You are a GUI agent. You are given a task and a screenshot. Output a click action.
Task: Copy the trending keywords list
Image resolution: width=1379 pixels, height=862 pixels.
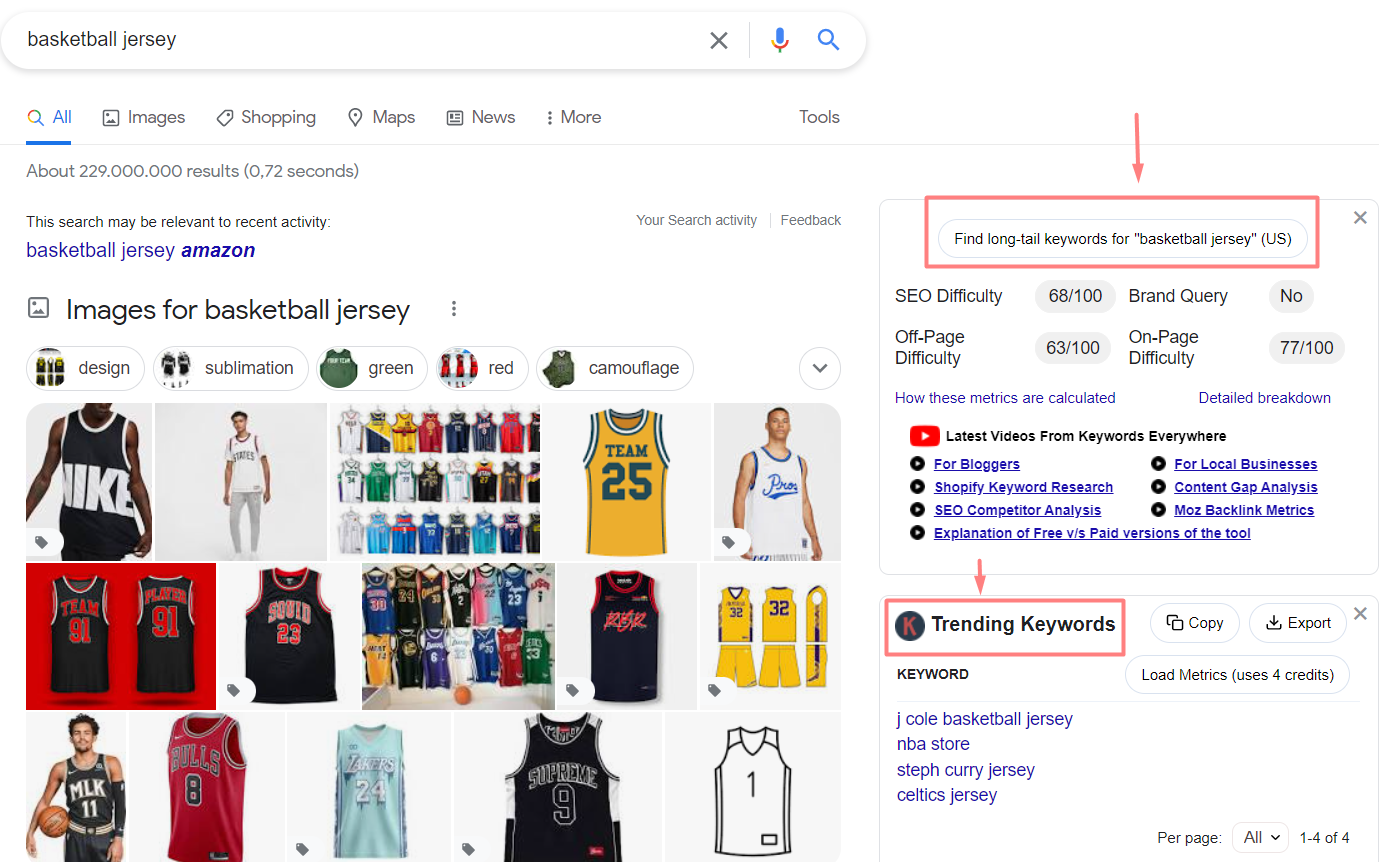click(x=1195, y=623)
